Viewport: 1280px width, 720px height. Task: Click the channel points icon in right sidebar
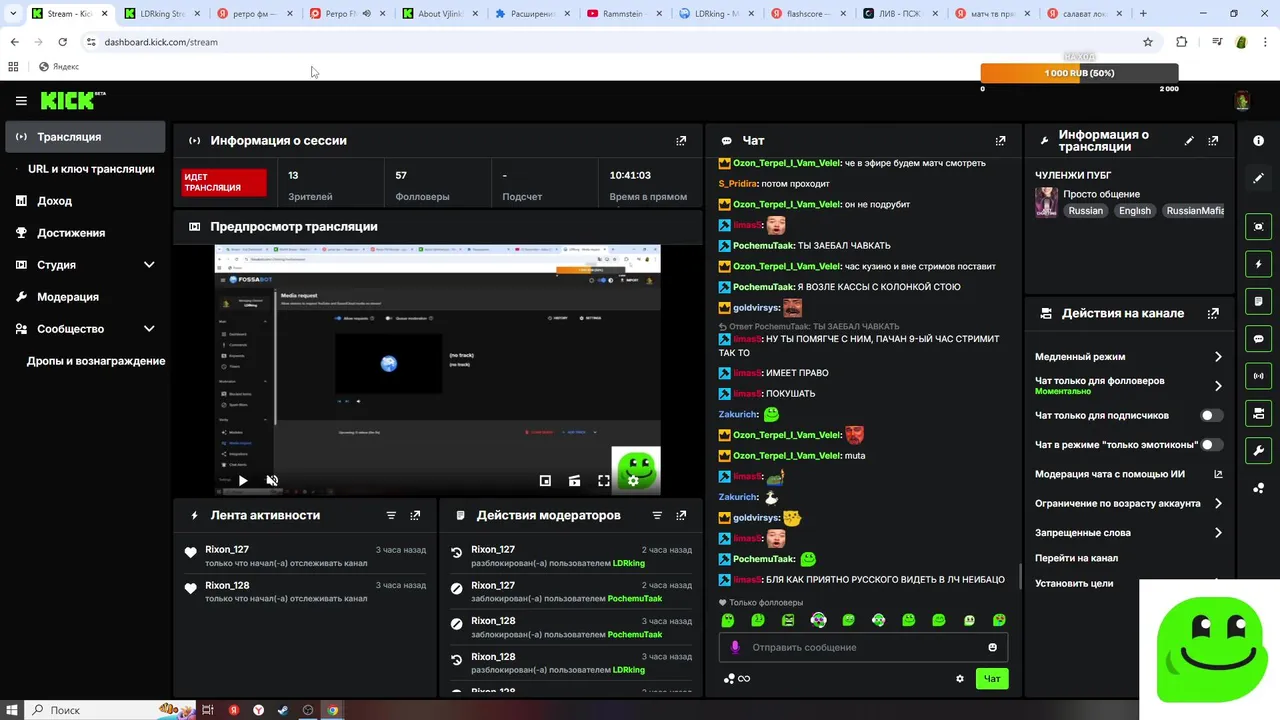click(x=1258, y=488)
